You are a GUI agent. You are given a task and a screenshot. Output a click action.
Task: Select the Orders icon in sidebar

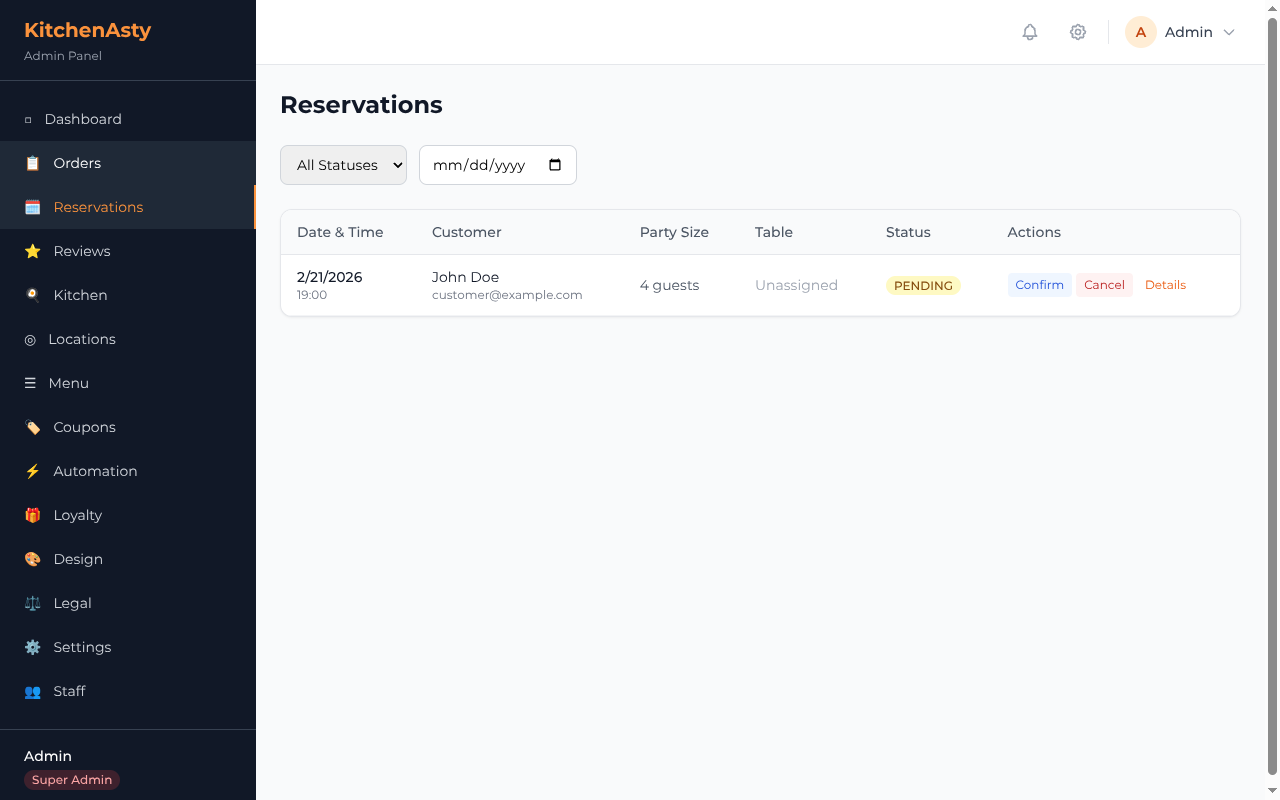tap(32, 162)
